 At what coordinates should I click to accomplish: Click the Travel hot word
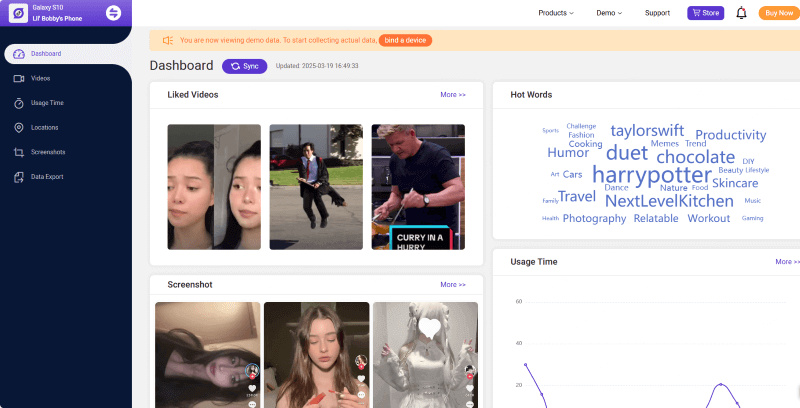coord(577,196)
